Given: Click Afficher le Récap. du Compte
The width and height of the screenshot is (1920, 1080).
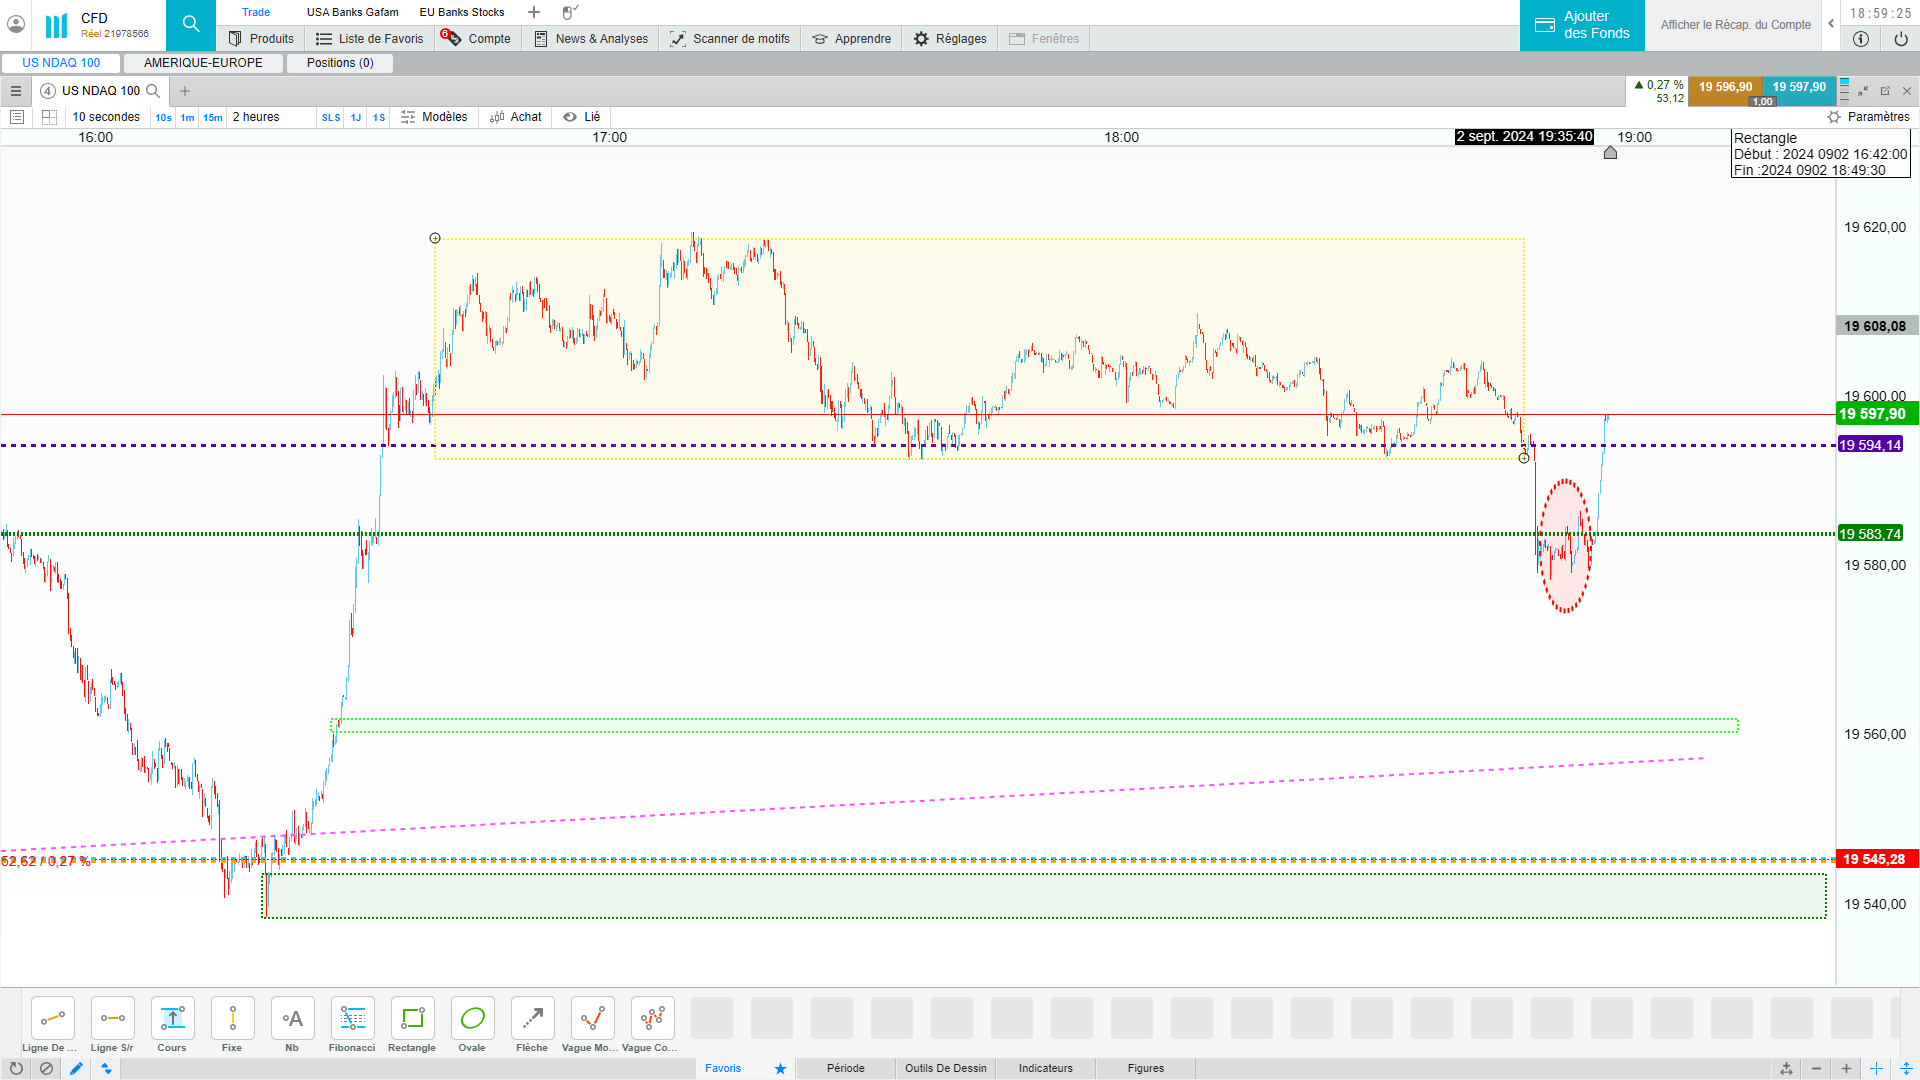Looking at the screenshot, I should (x=1735, y=25).
